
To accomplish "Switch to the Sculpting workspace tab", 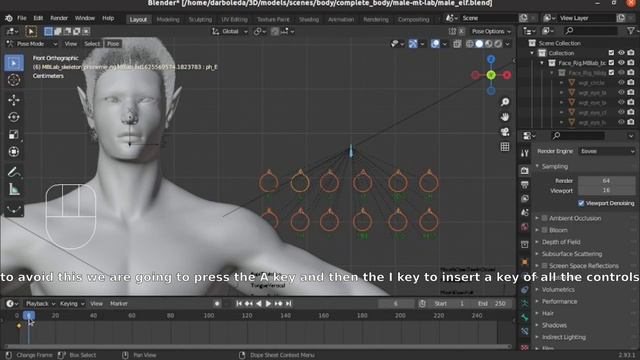I will (x=200, y=19).
